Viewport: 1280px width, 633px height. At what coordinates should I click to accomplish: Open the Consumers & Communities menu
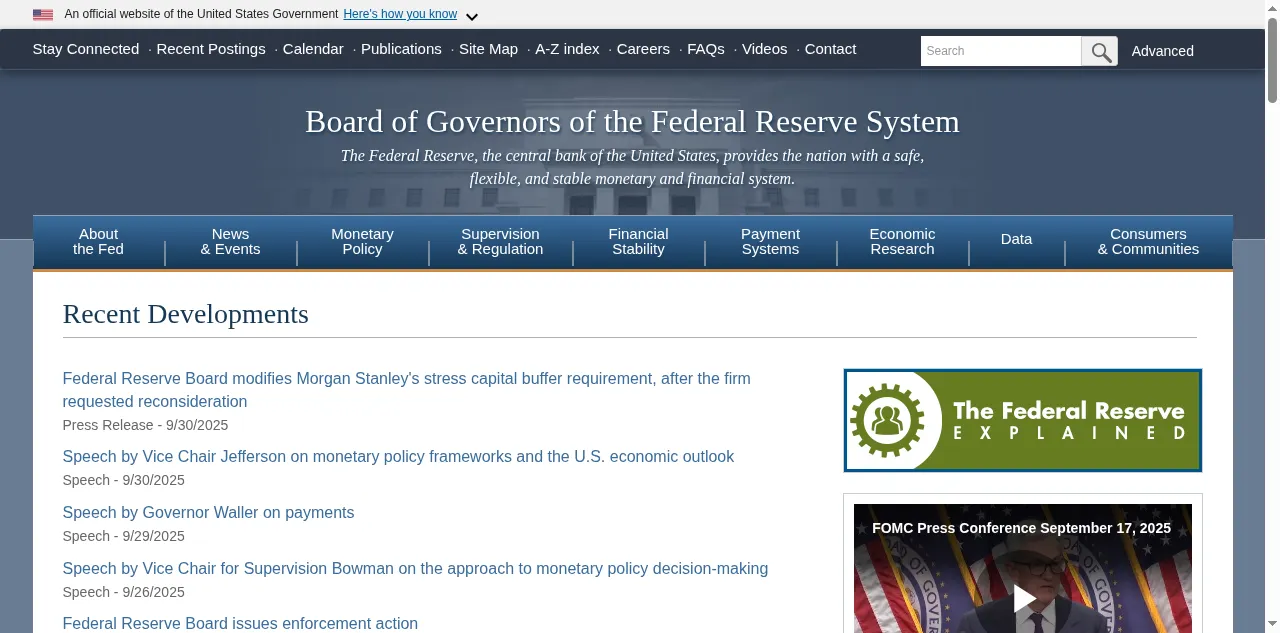pos(1148,241)
